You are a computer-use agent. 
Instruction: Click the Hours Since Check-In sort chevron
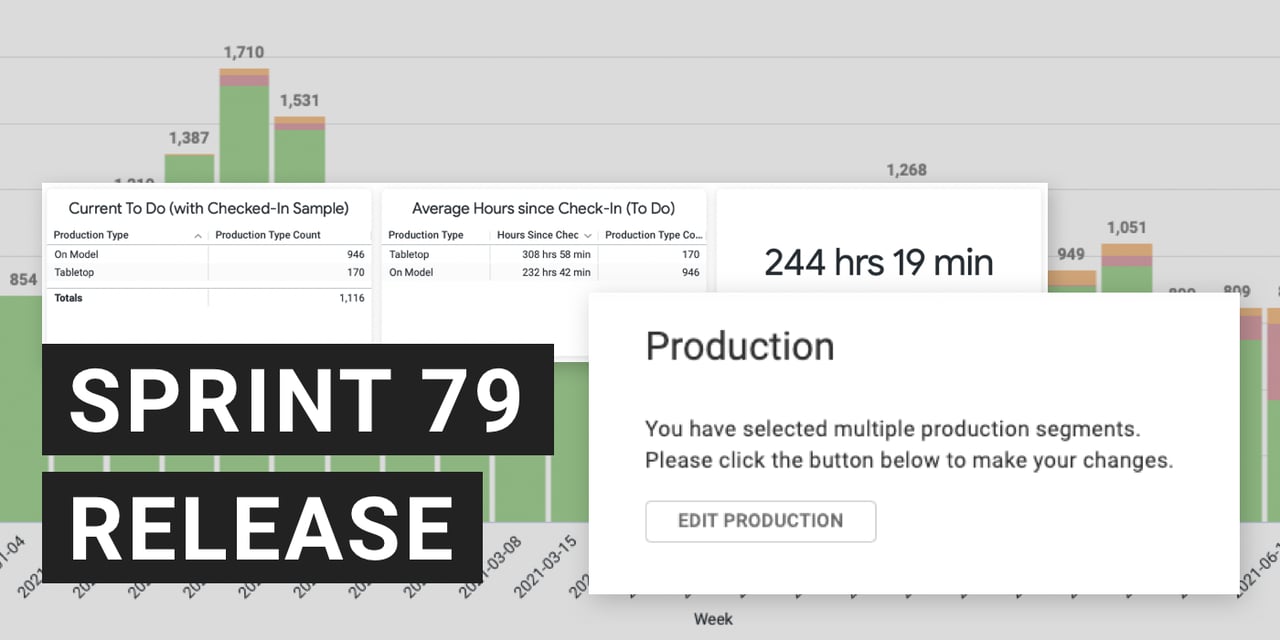click(x=588, y=235)
